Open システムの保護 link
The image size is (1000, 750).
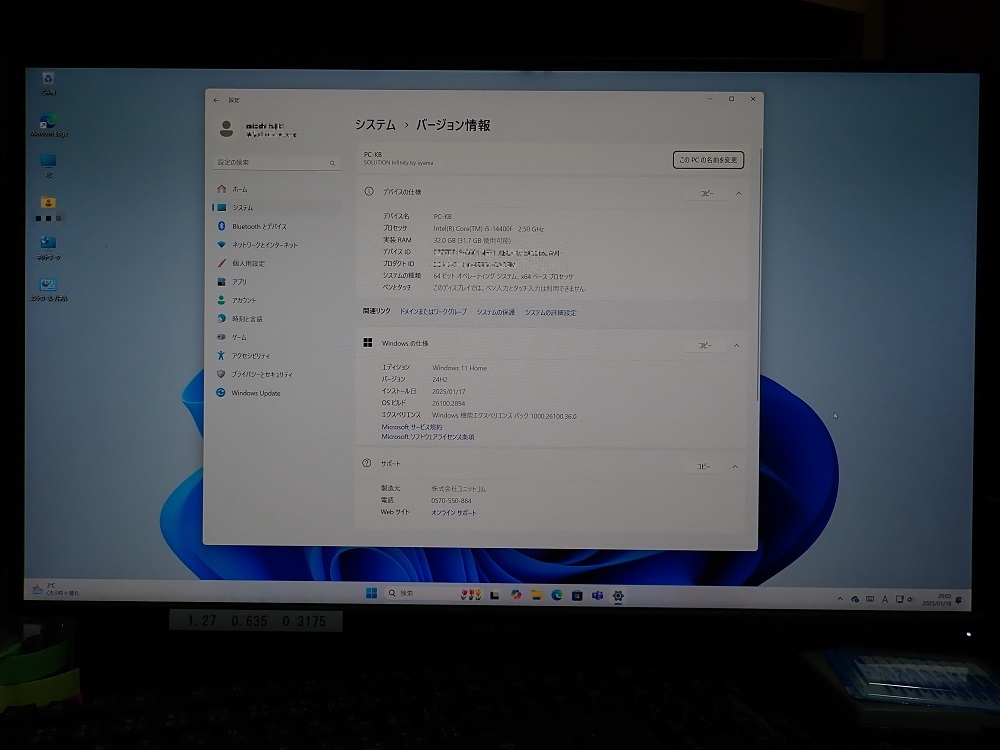click(496, 312)
